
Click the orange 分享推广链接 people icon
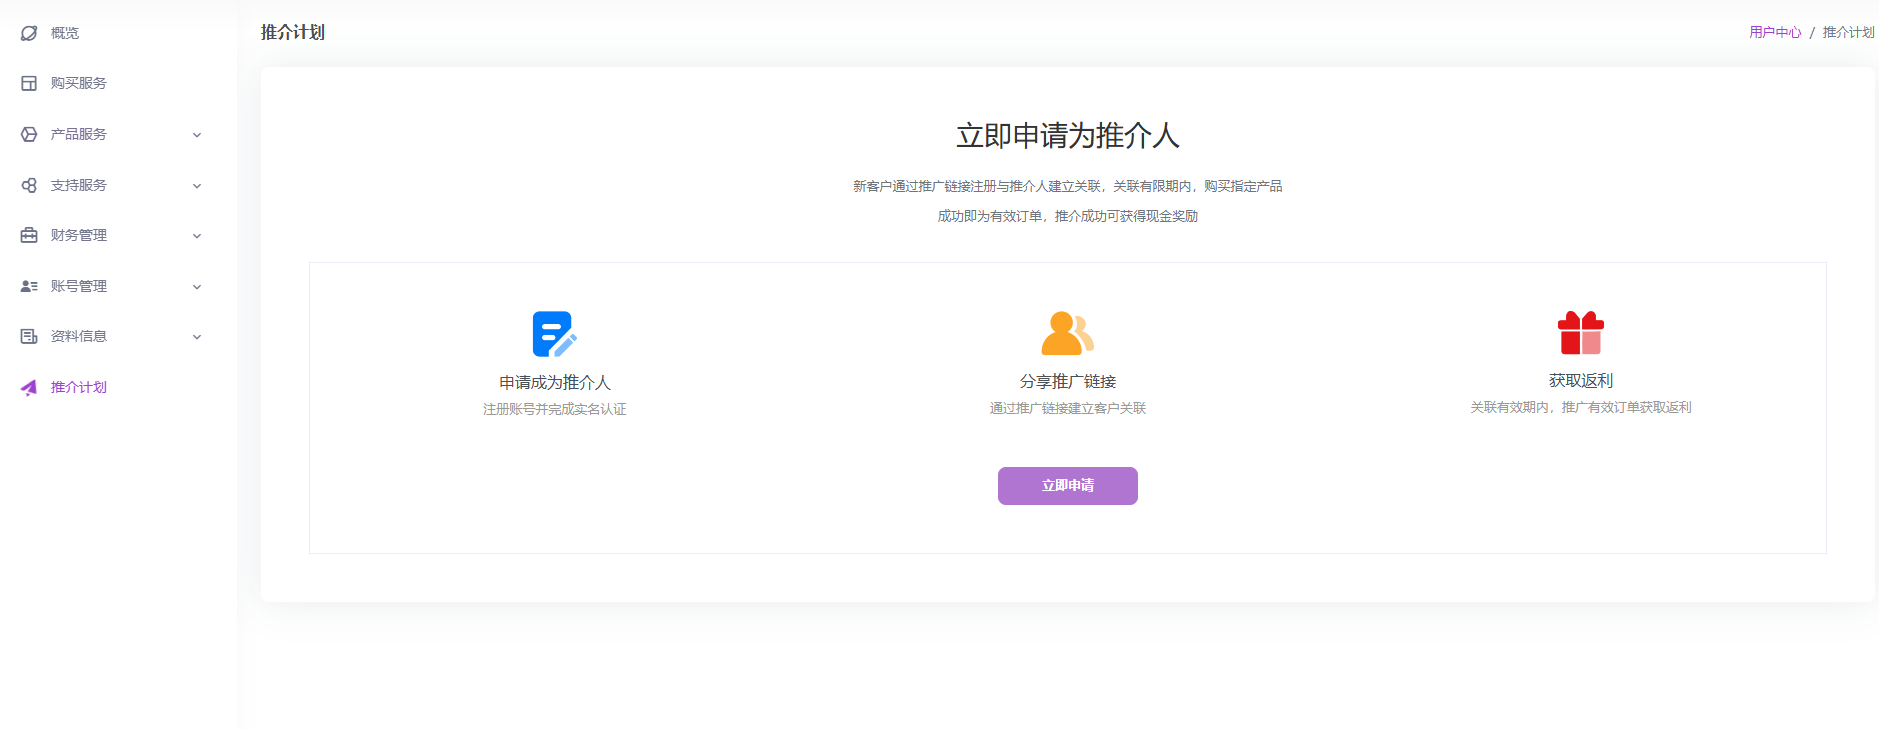1067,333
